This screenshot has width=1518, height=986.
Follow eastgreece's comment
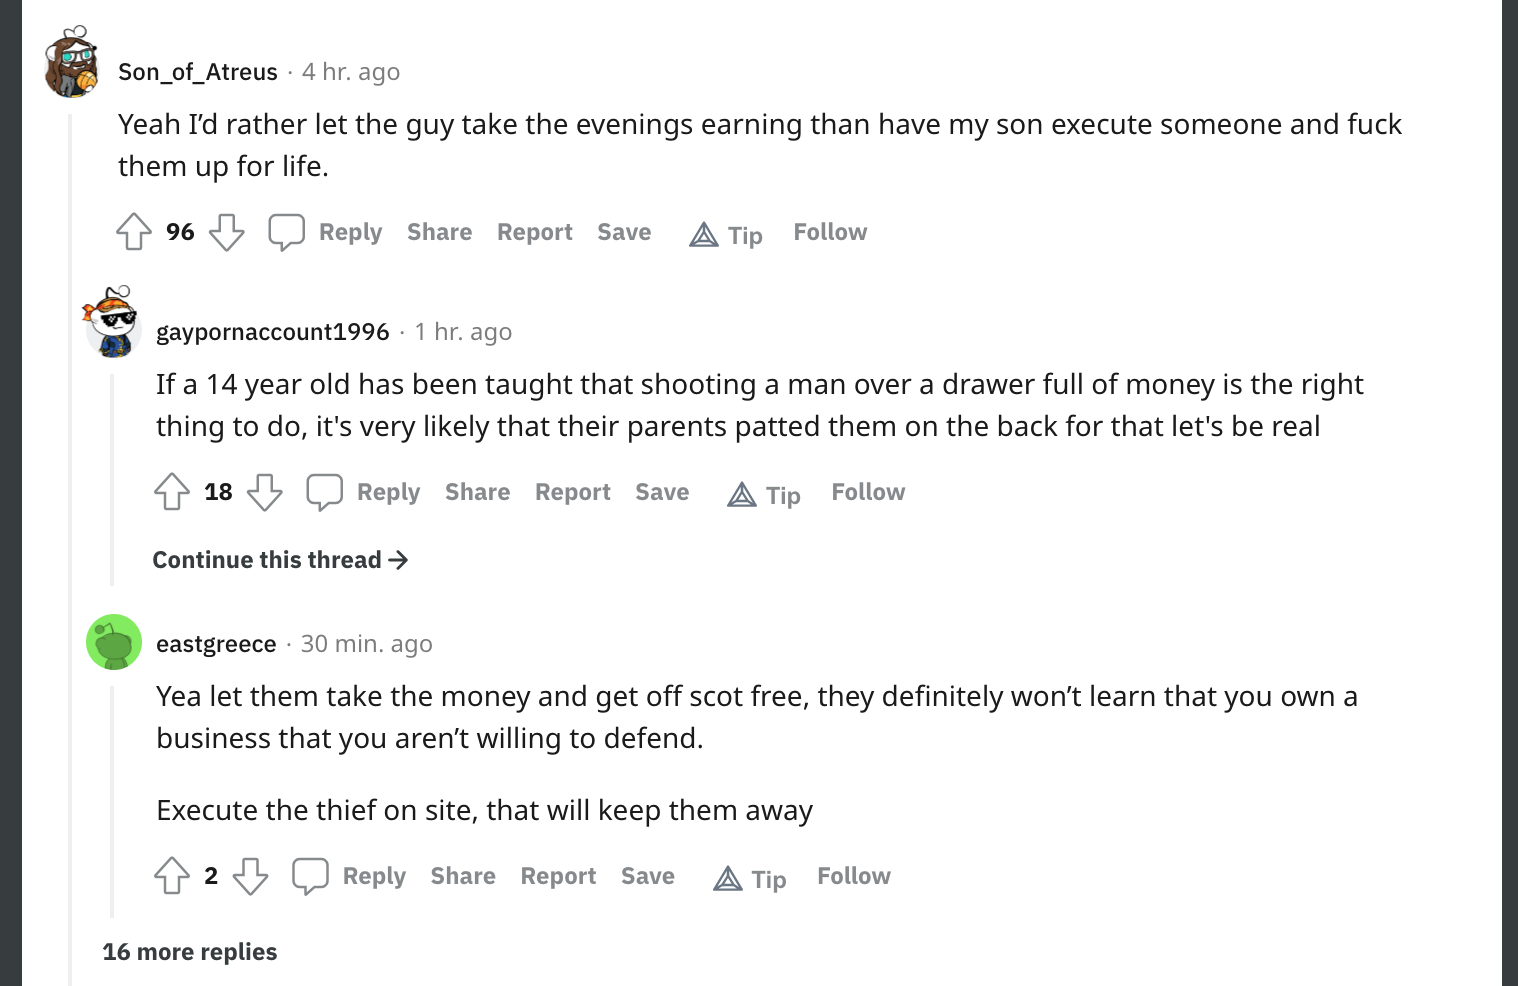[853, 876]
